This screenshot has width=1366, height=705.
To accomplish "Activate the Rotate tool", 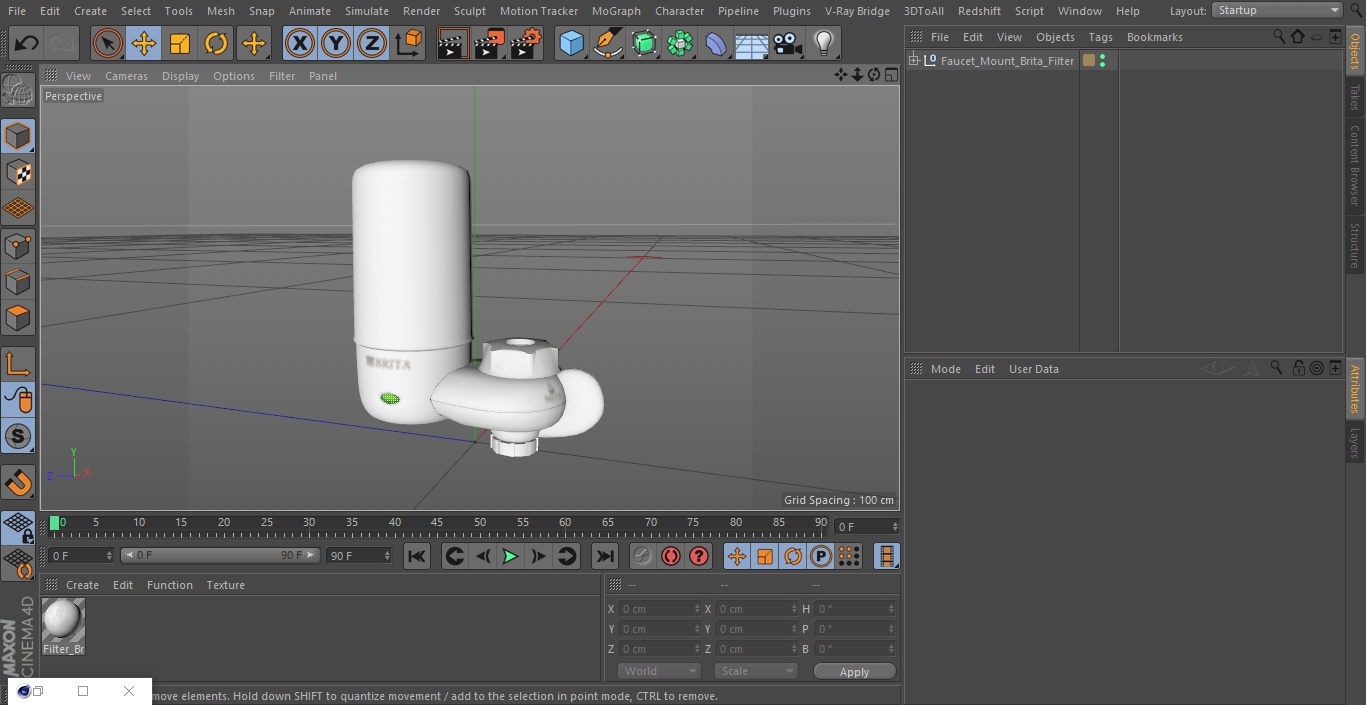I will coord(216,43).
